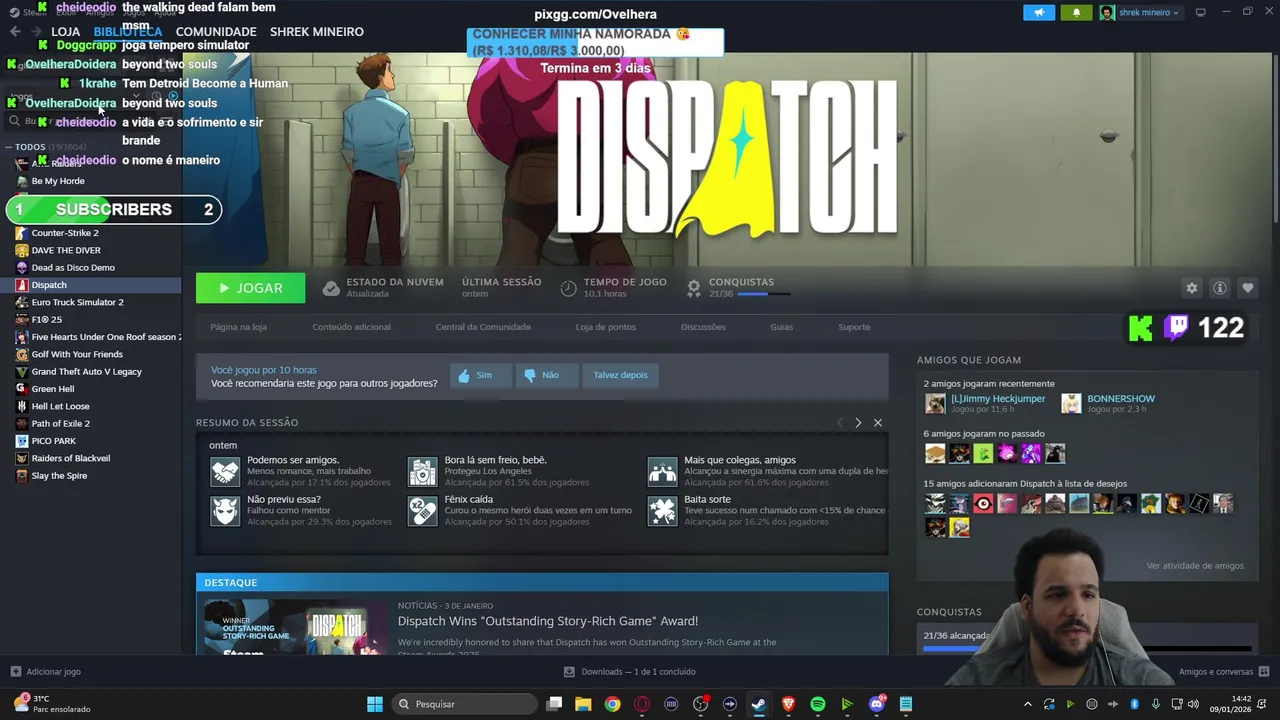
Task: Open Loja de pontos tab
Action: [605, 327]
